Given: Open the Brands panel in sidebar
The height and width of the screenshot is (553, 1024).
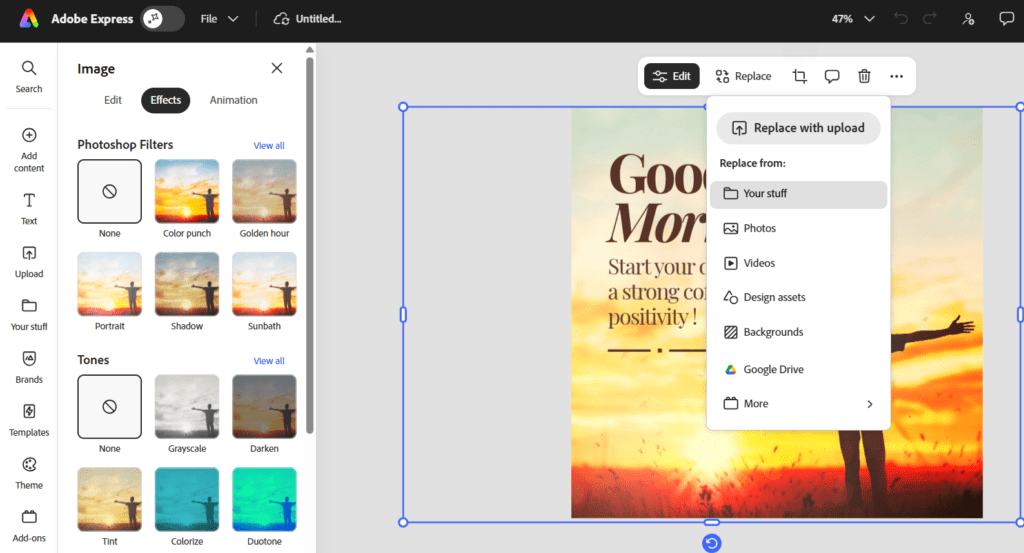Looking at the screenshot, I should pyautogui.click(x=29, y=366).
